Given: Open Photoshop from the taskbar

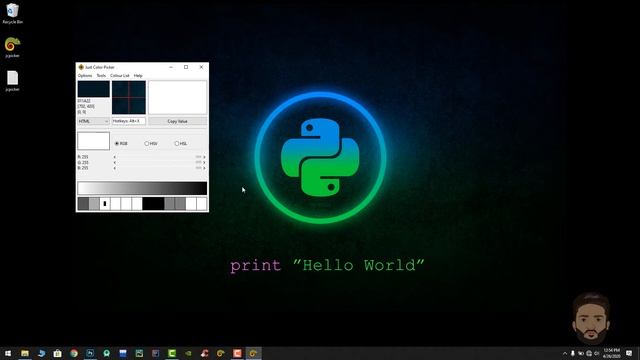Looking at the screenshot, I should (x=90, y=353).
